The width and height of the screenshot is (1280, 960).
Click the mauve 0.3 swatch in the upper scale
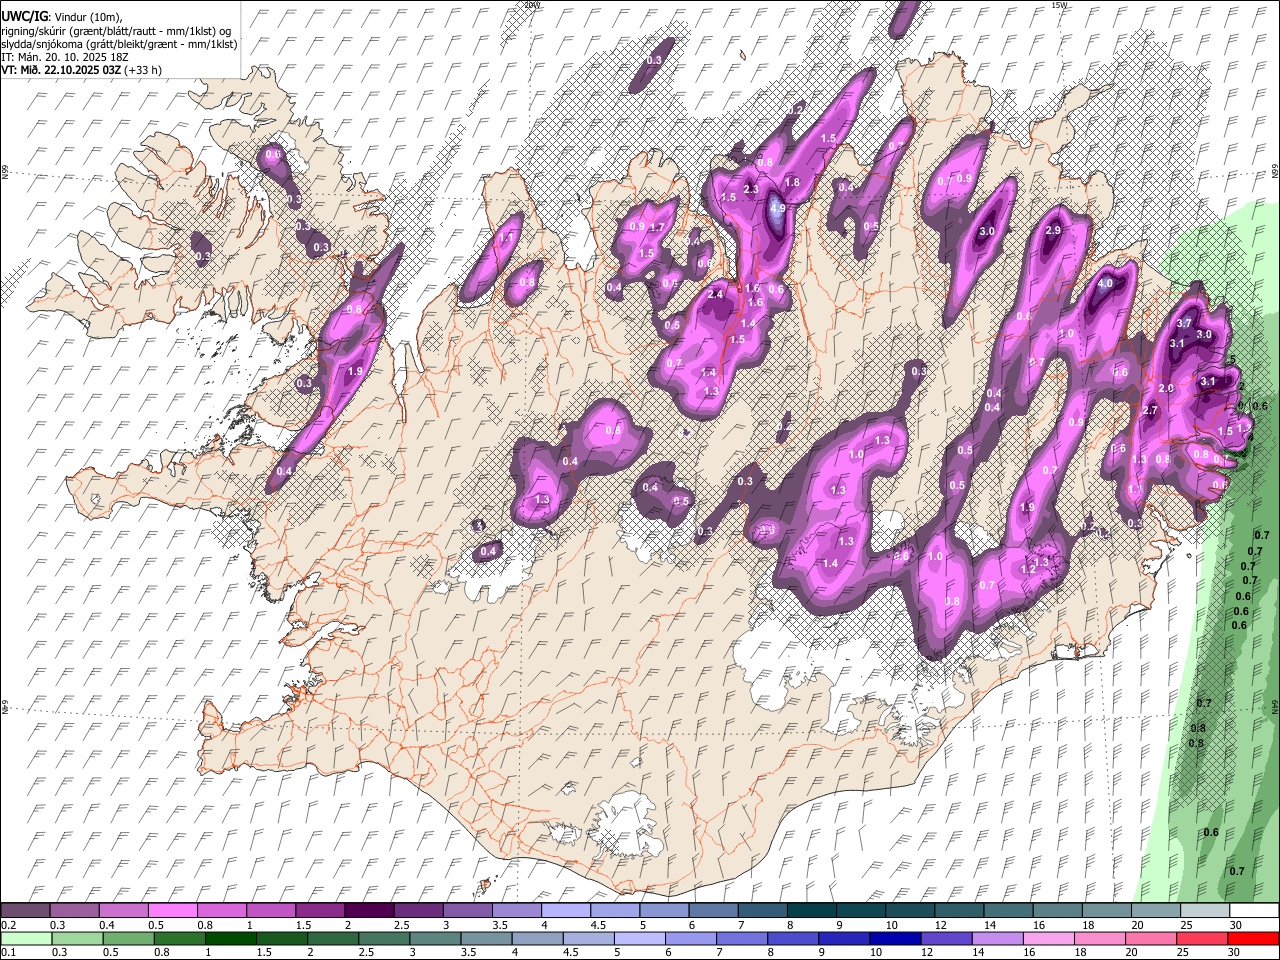pyautogui.click(x=74, y=910)
